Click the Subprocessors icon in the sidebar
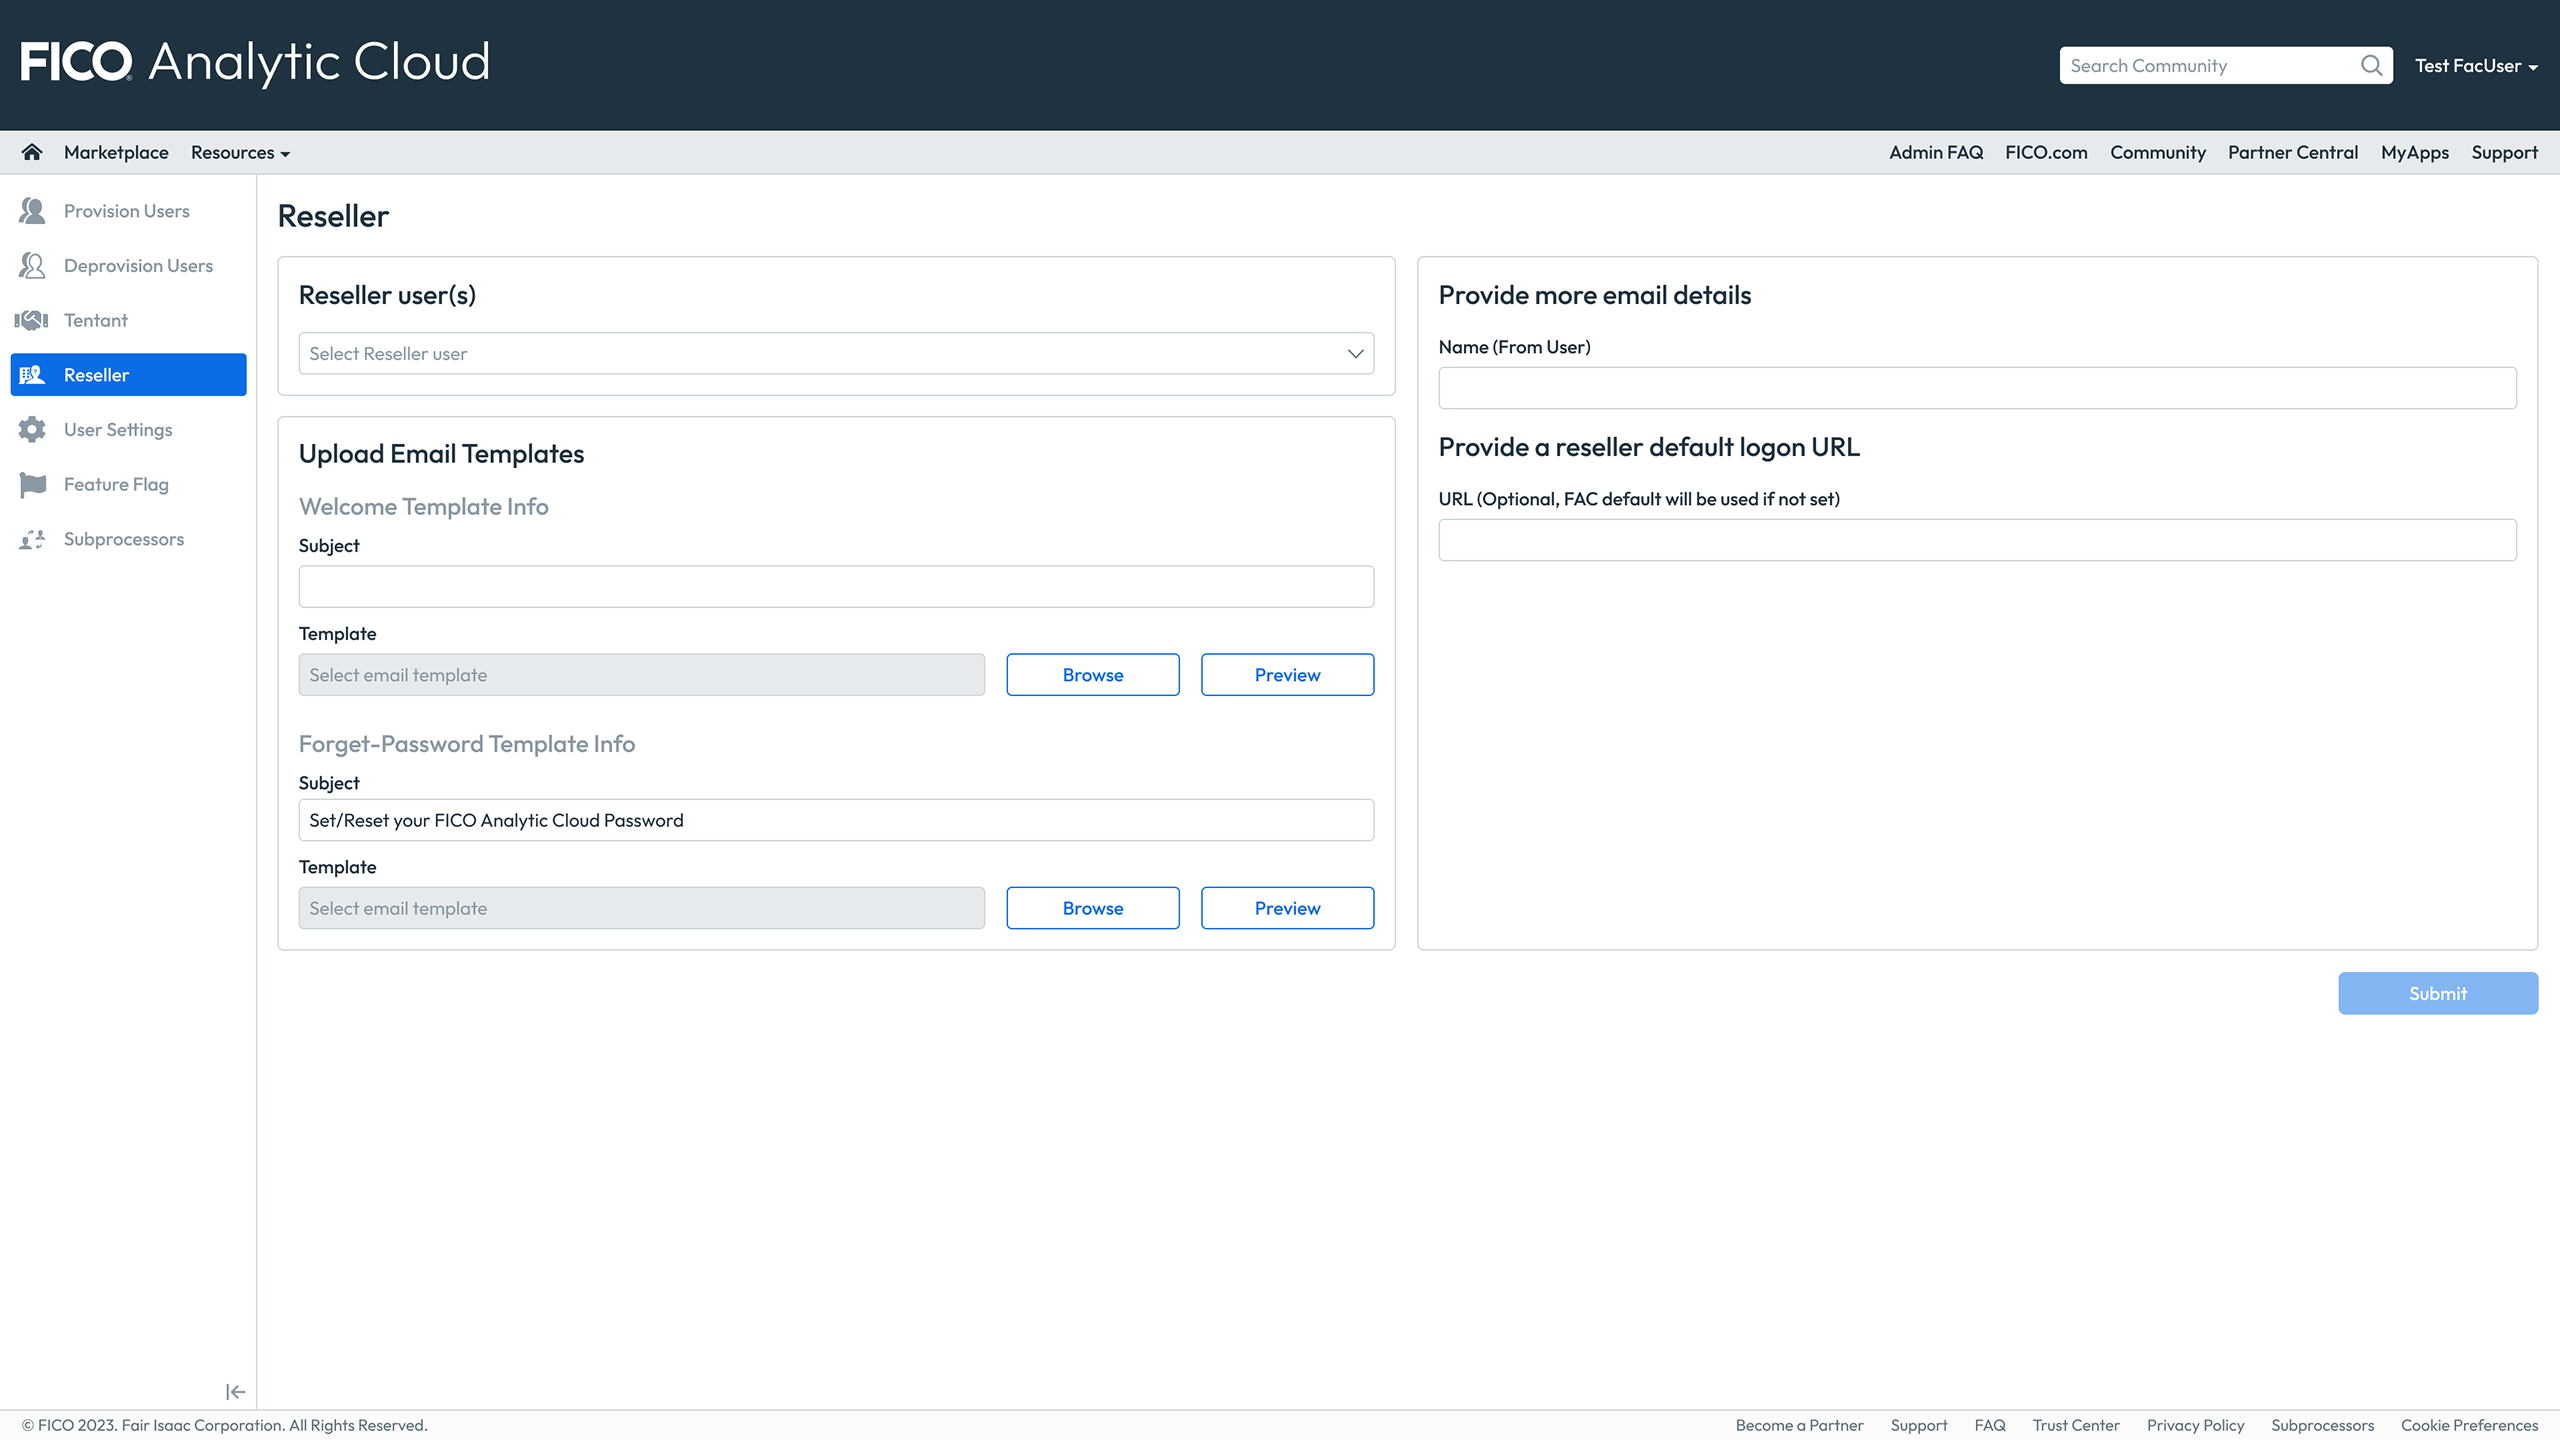Viewport: 2560px width, 1440px height. coord(32,539)
